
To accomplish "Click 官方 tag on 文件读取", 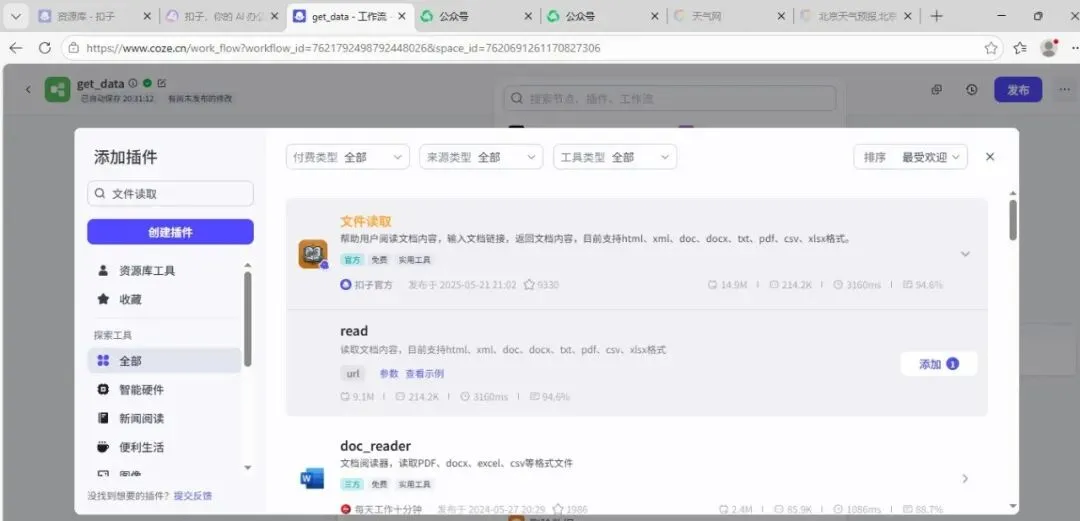I will click(353, 260).
